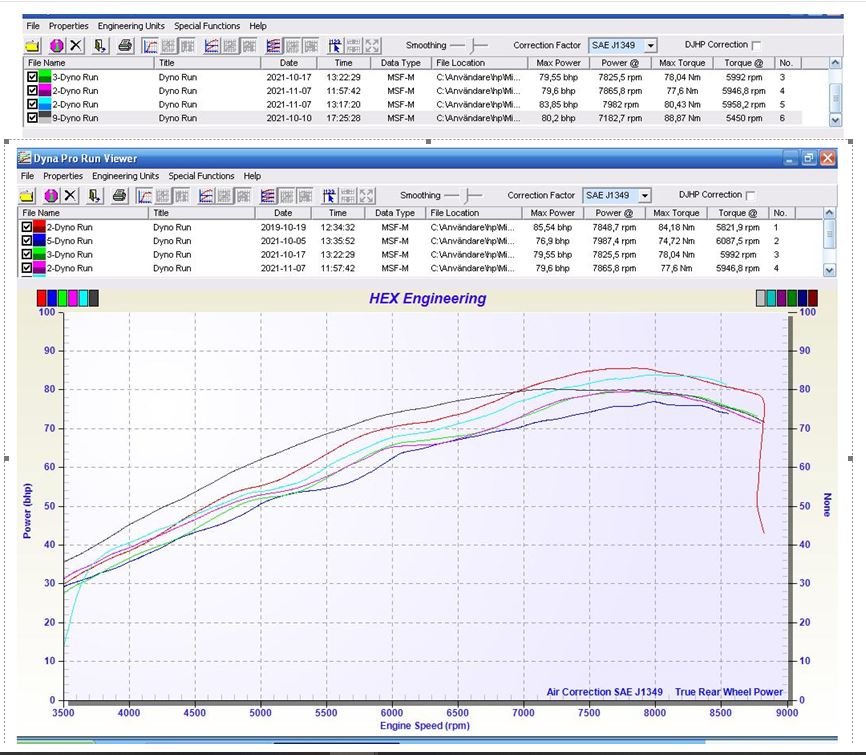This screenshot has width=866, height=755.
Task: Click the file list scroll-down arrow
Action: coord(829,270)
